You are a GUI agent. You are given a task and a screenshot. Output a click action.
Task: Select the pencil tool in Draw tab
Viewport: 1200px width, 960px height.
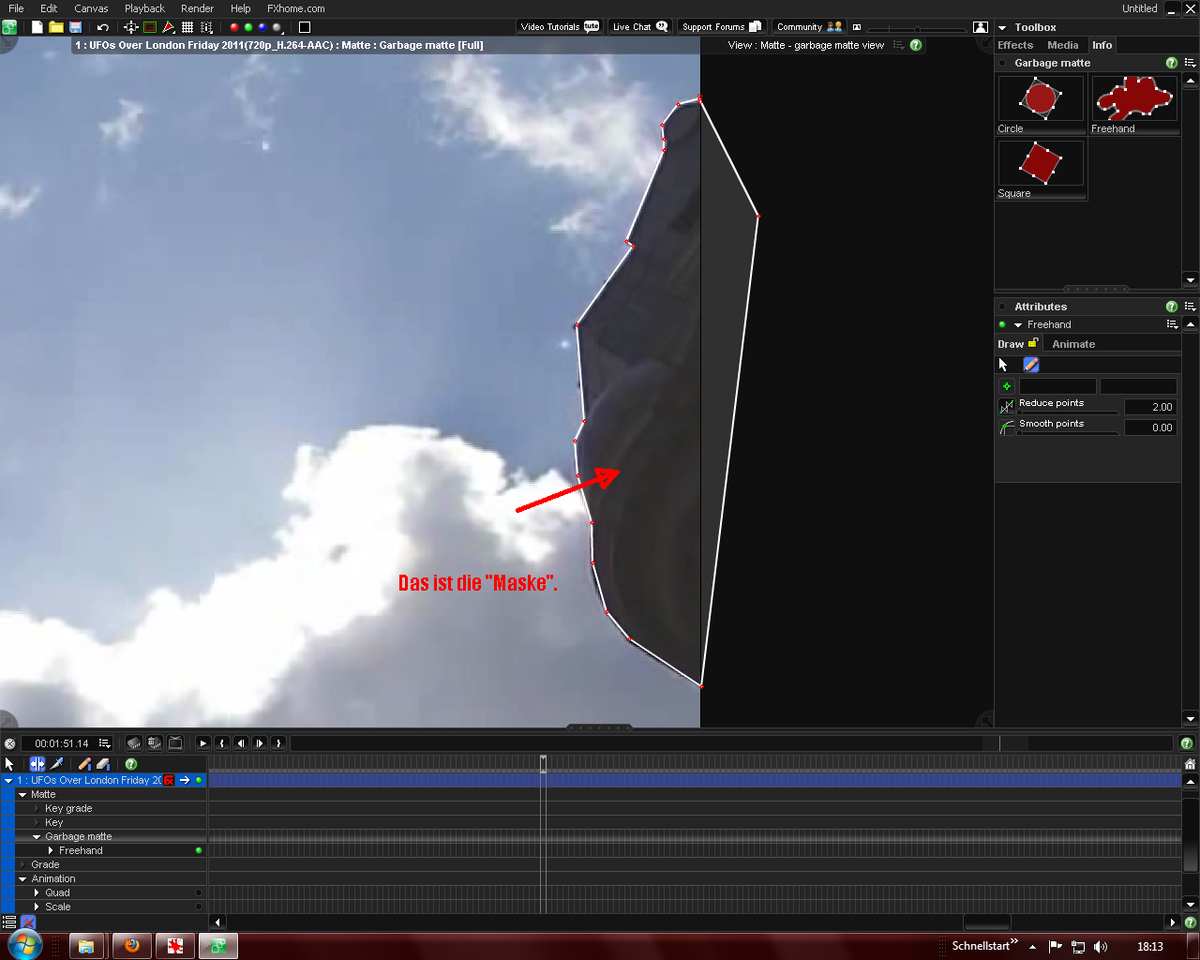click(1031, 365)
